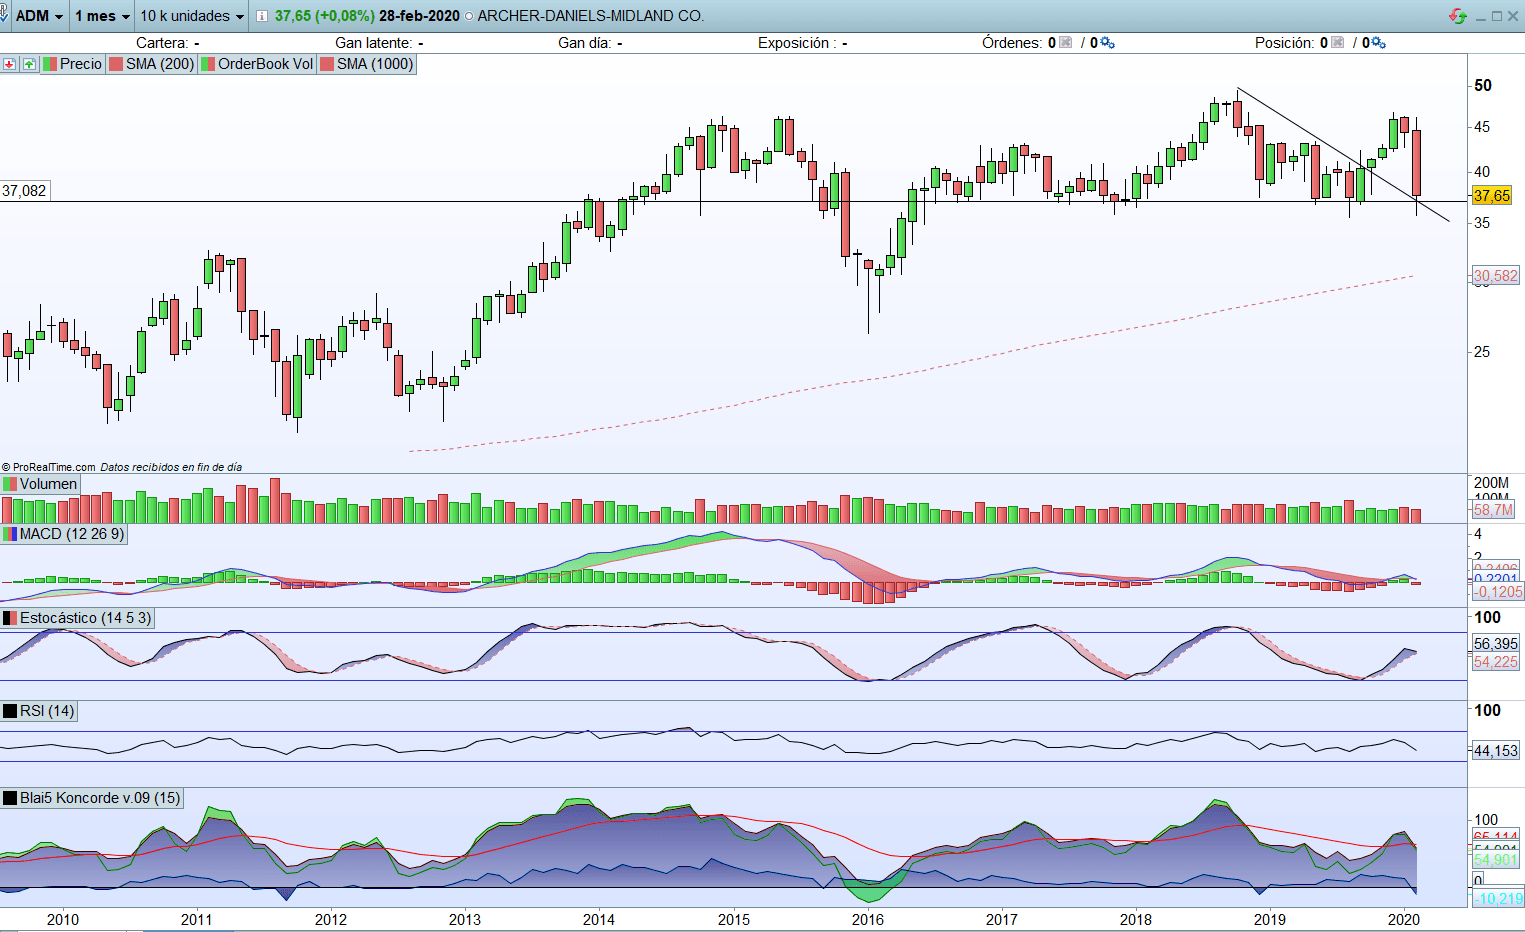Click the green up-arrow icon beside Precio
This screenshot has height=932, width=1525.
pos(29,64)
